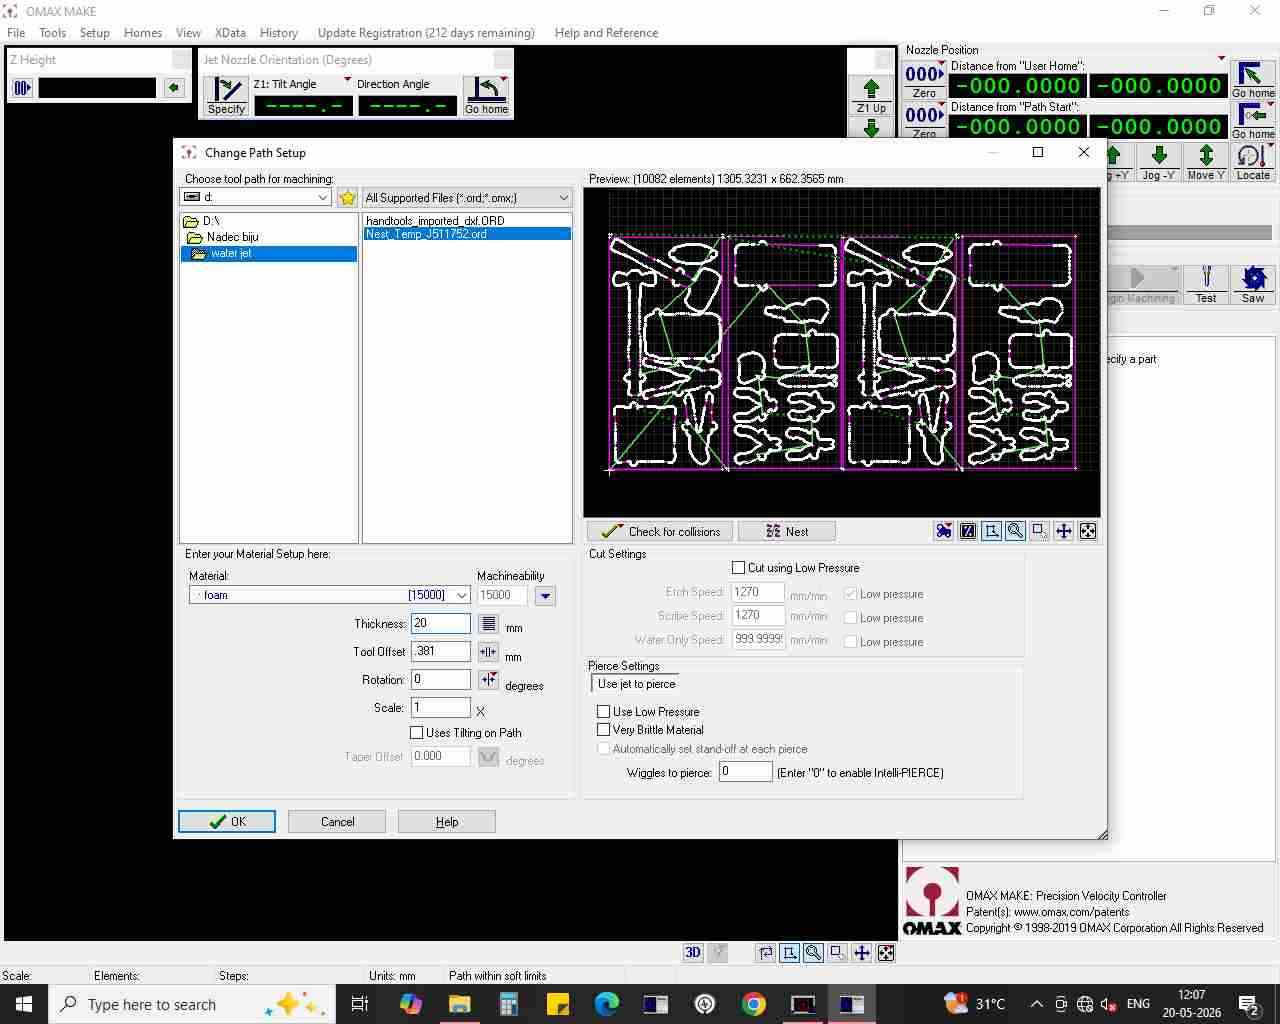Open Google Chrome from the taskbar

click(754, 1004)
